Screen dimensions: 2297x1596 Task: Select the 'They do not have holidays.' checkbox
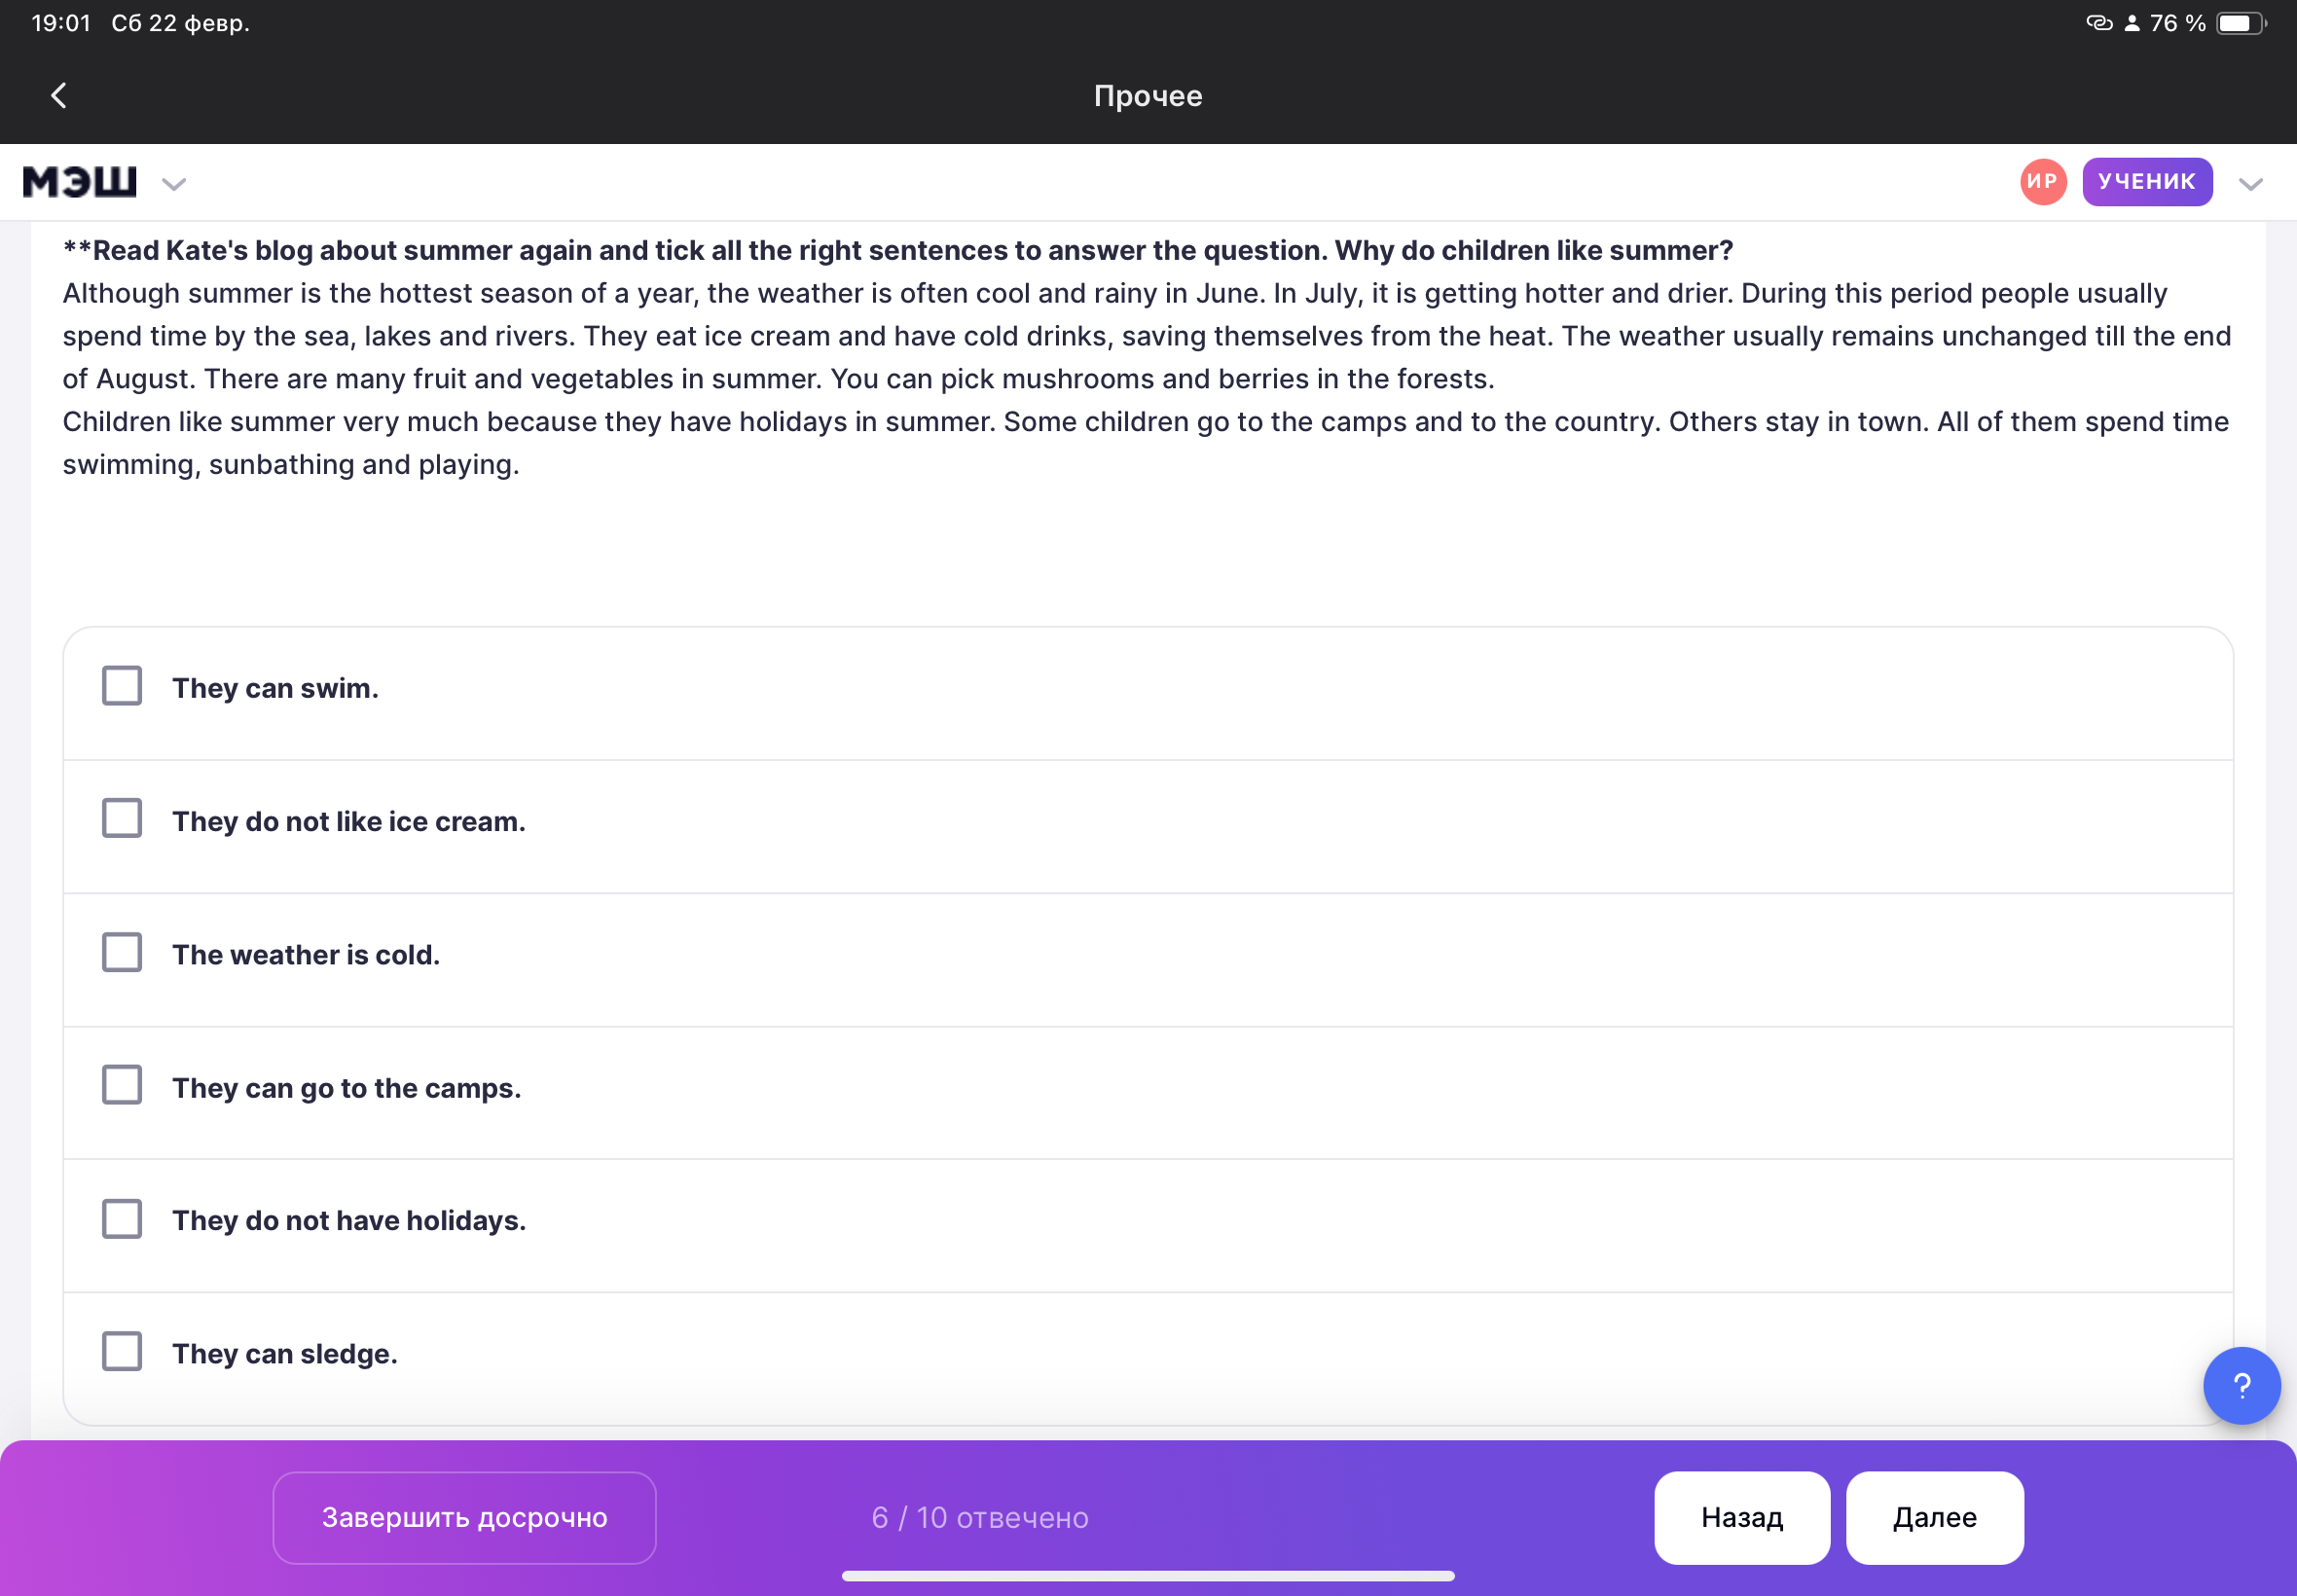click(x=122, y=1219)
